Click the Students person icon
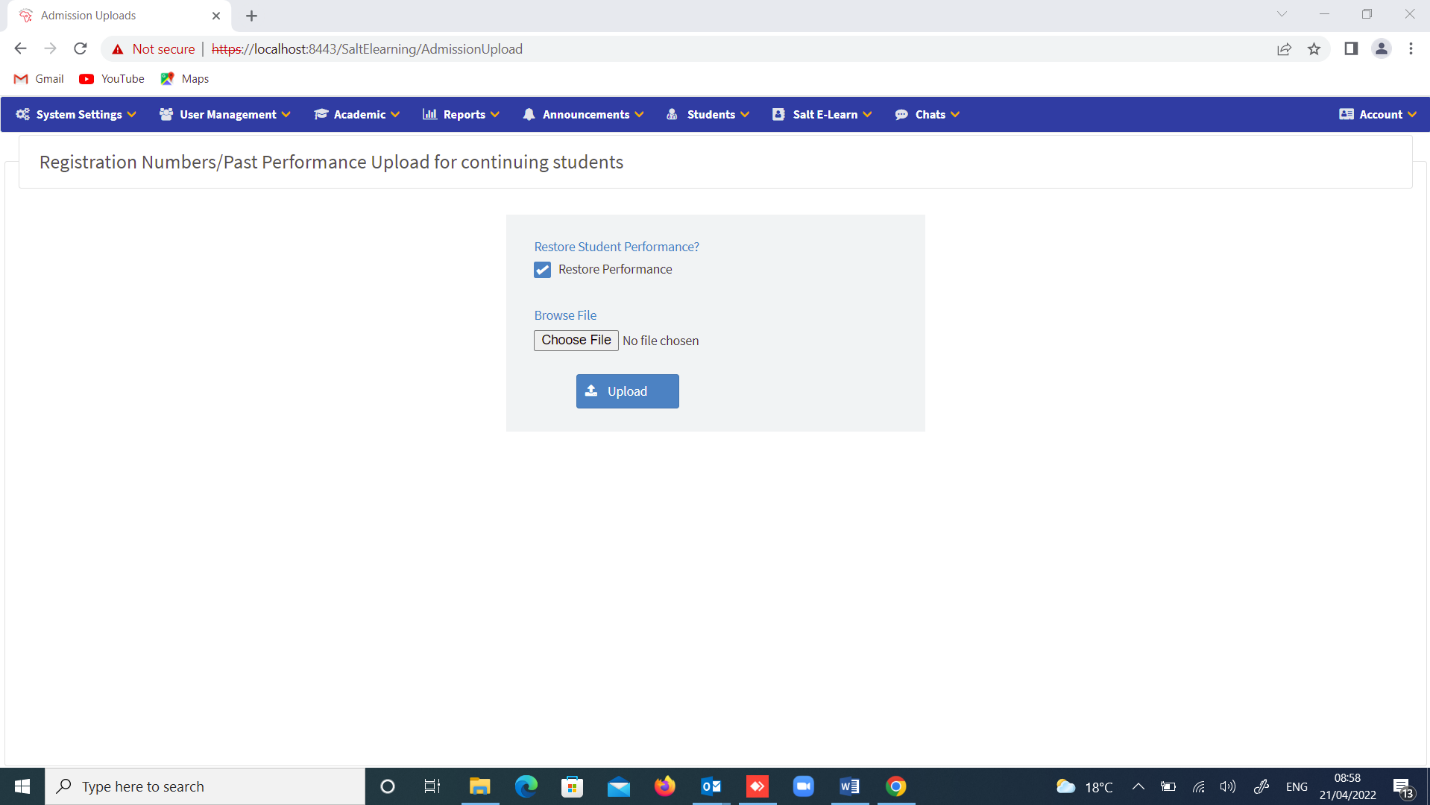1430x805 pixels. (x=671, y=114)
